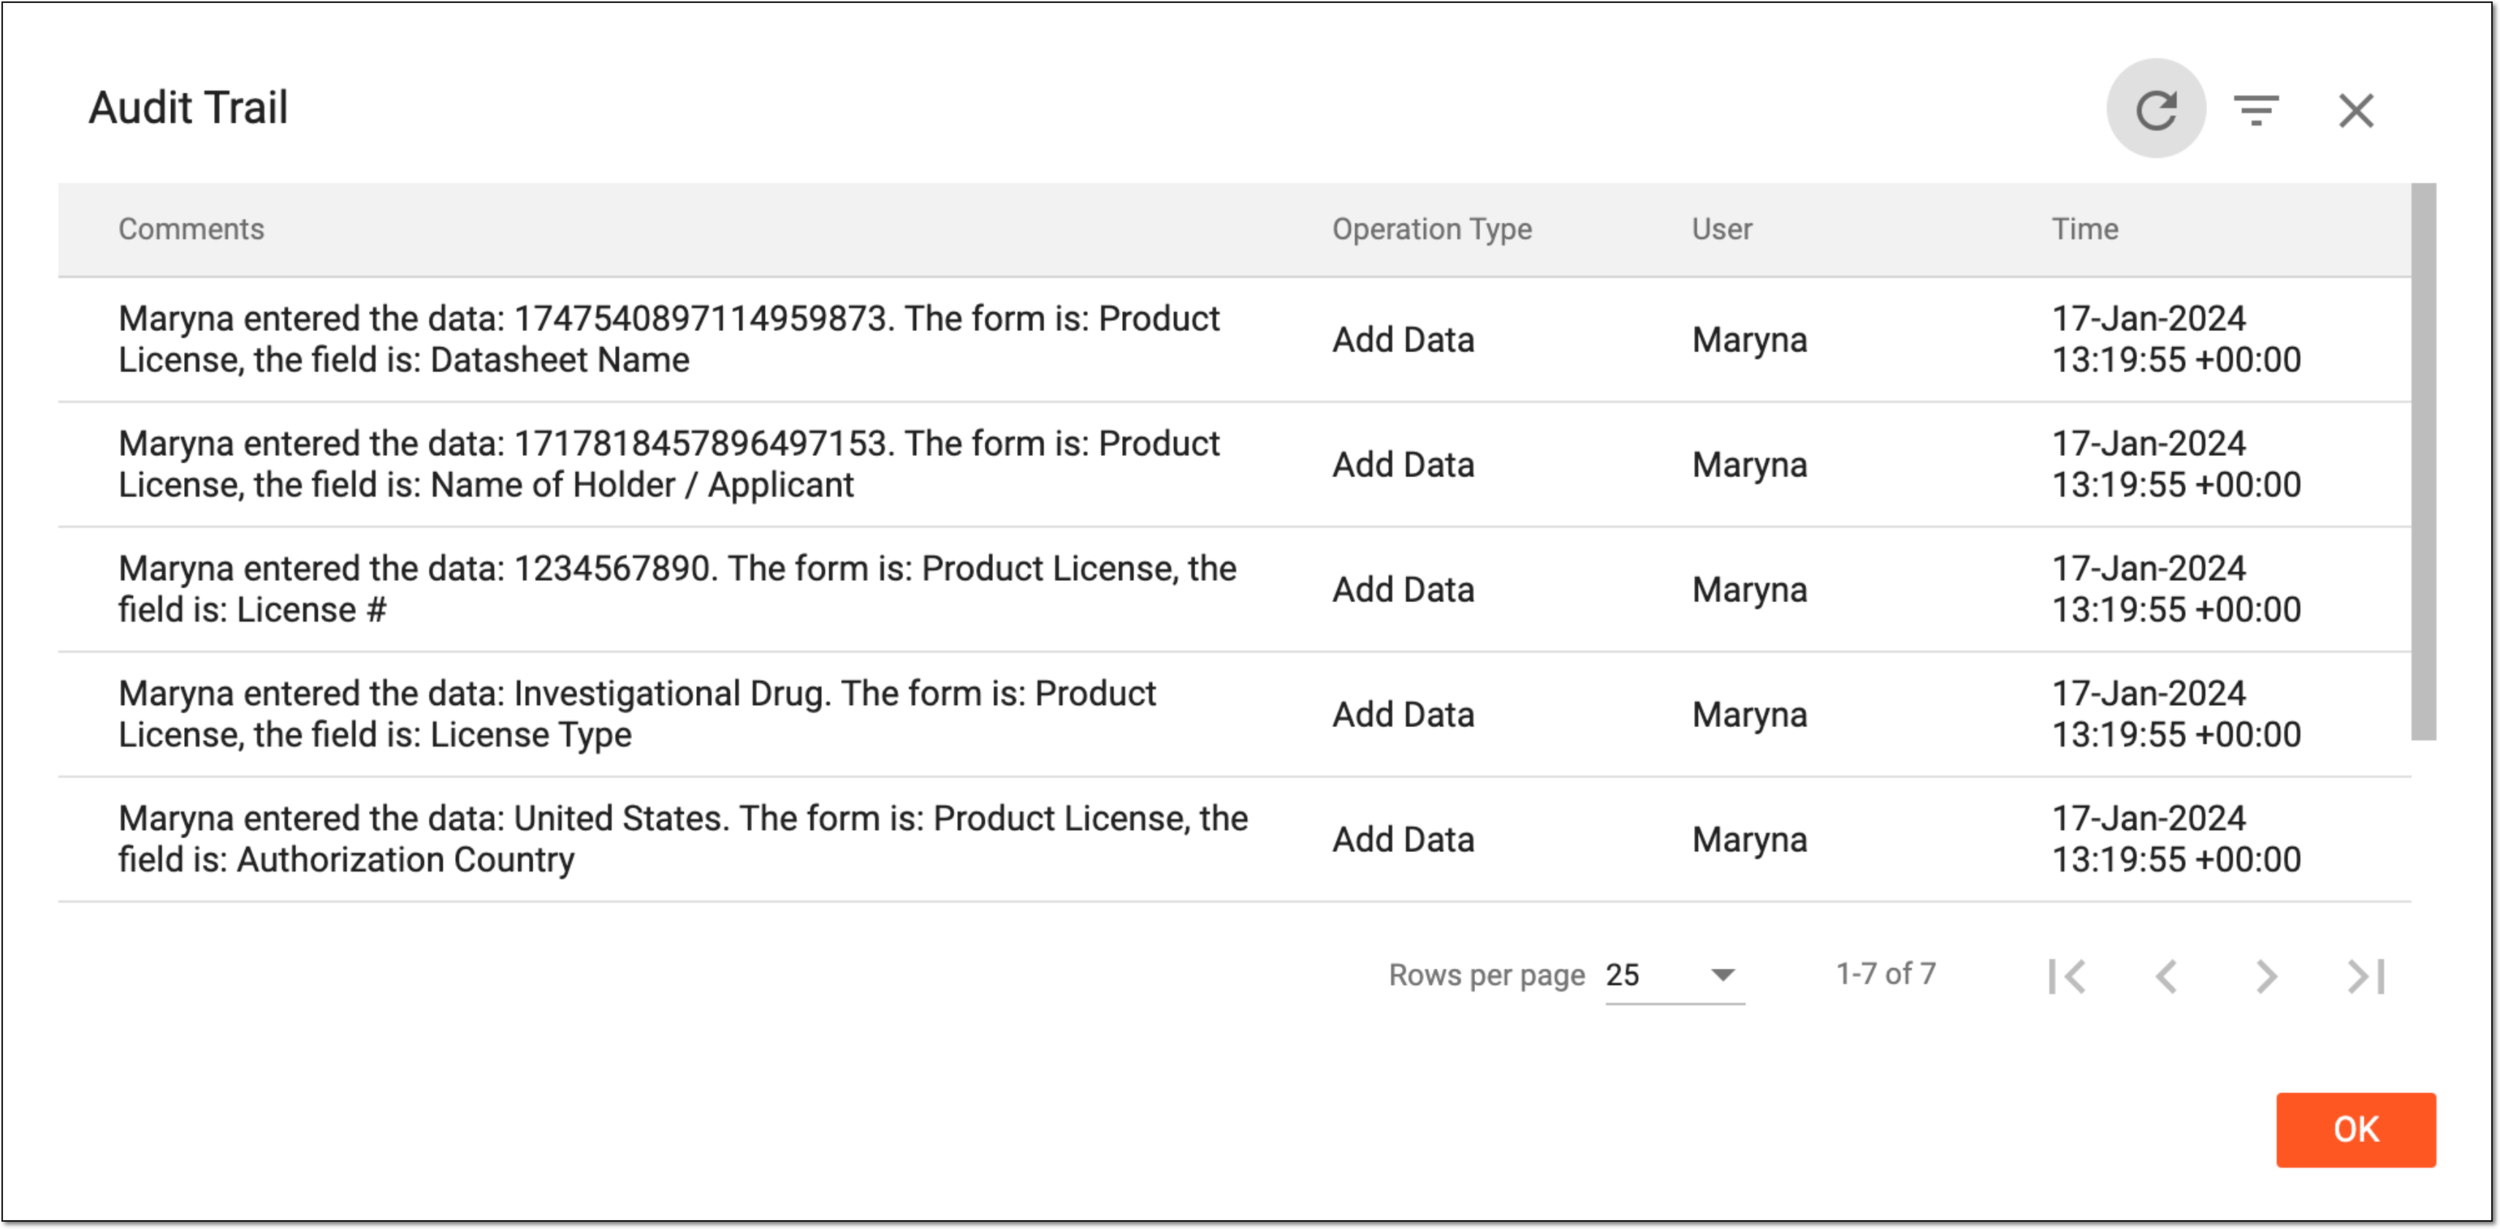Click the vertical scrollbar thumb
Image resolution: width=2500 pixels, height=1229 pixels.
[x=2423, y=461]
